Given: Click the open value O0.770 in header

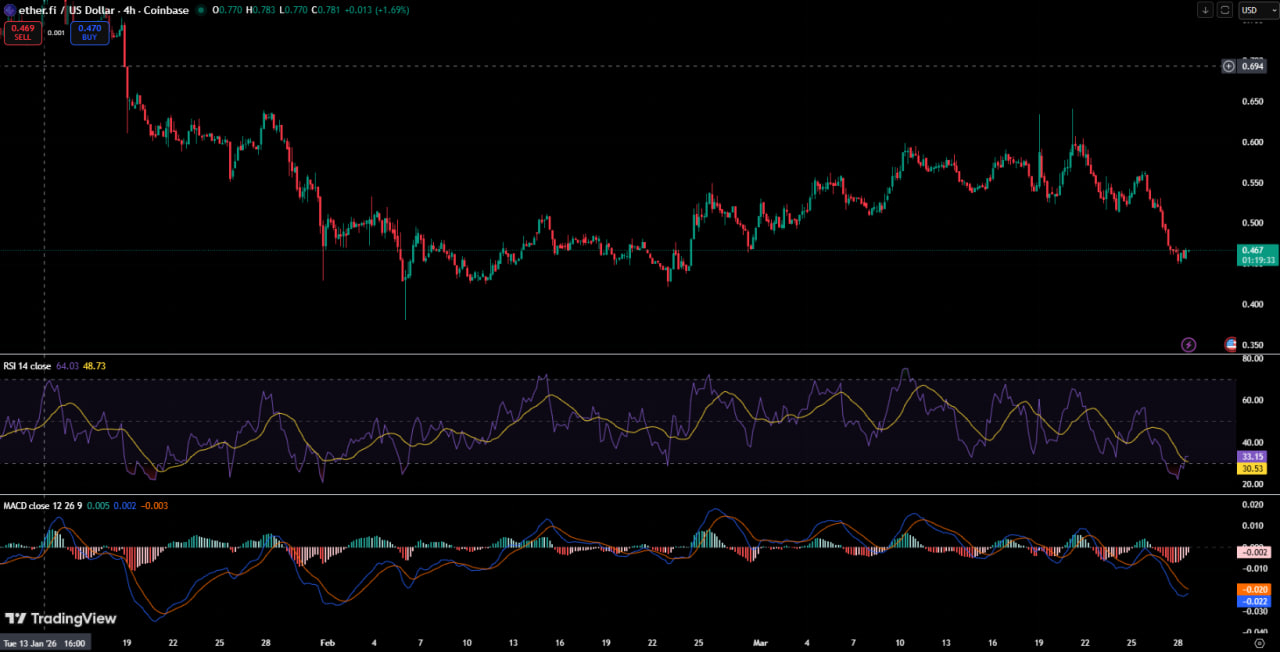Looking at the screenshot, I should (225, 10).
